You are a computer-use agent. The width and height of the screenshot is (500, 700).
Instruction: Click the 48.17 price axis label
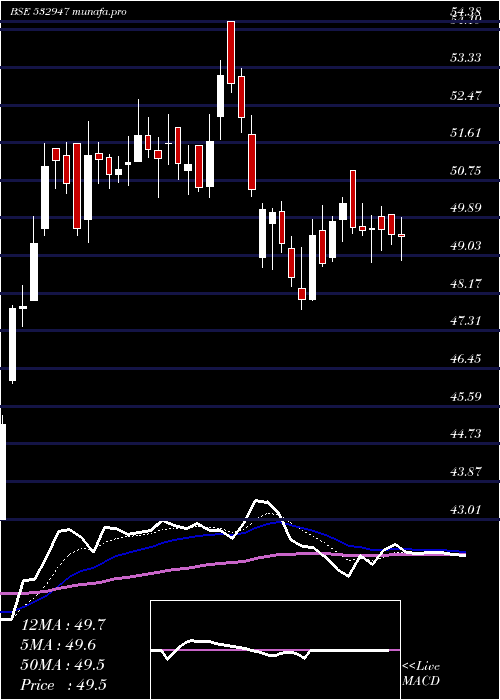[x=466, y=283]
